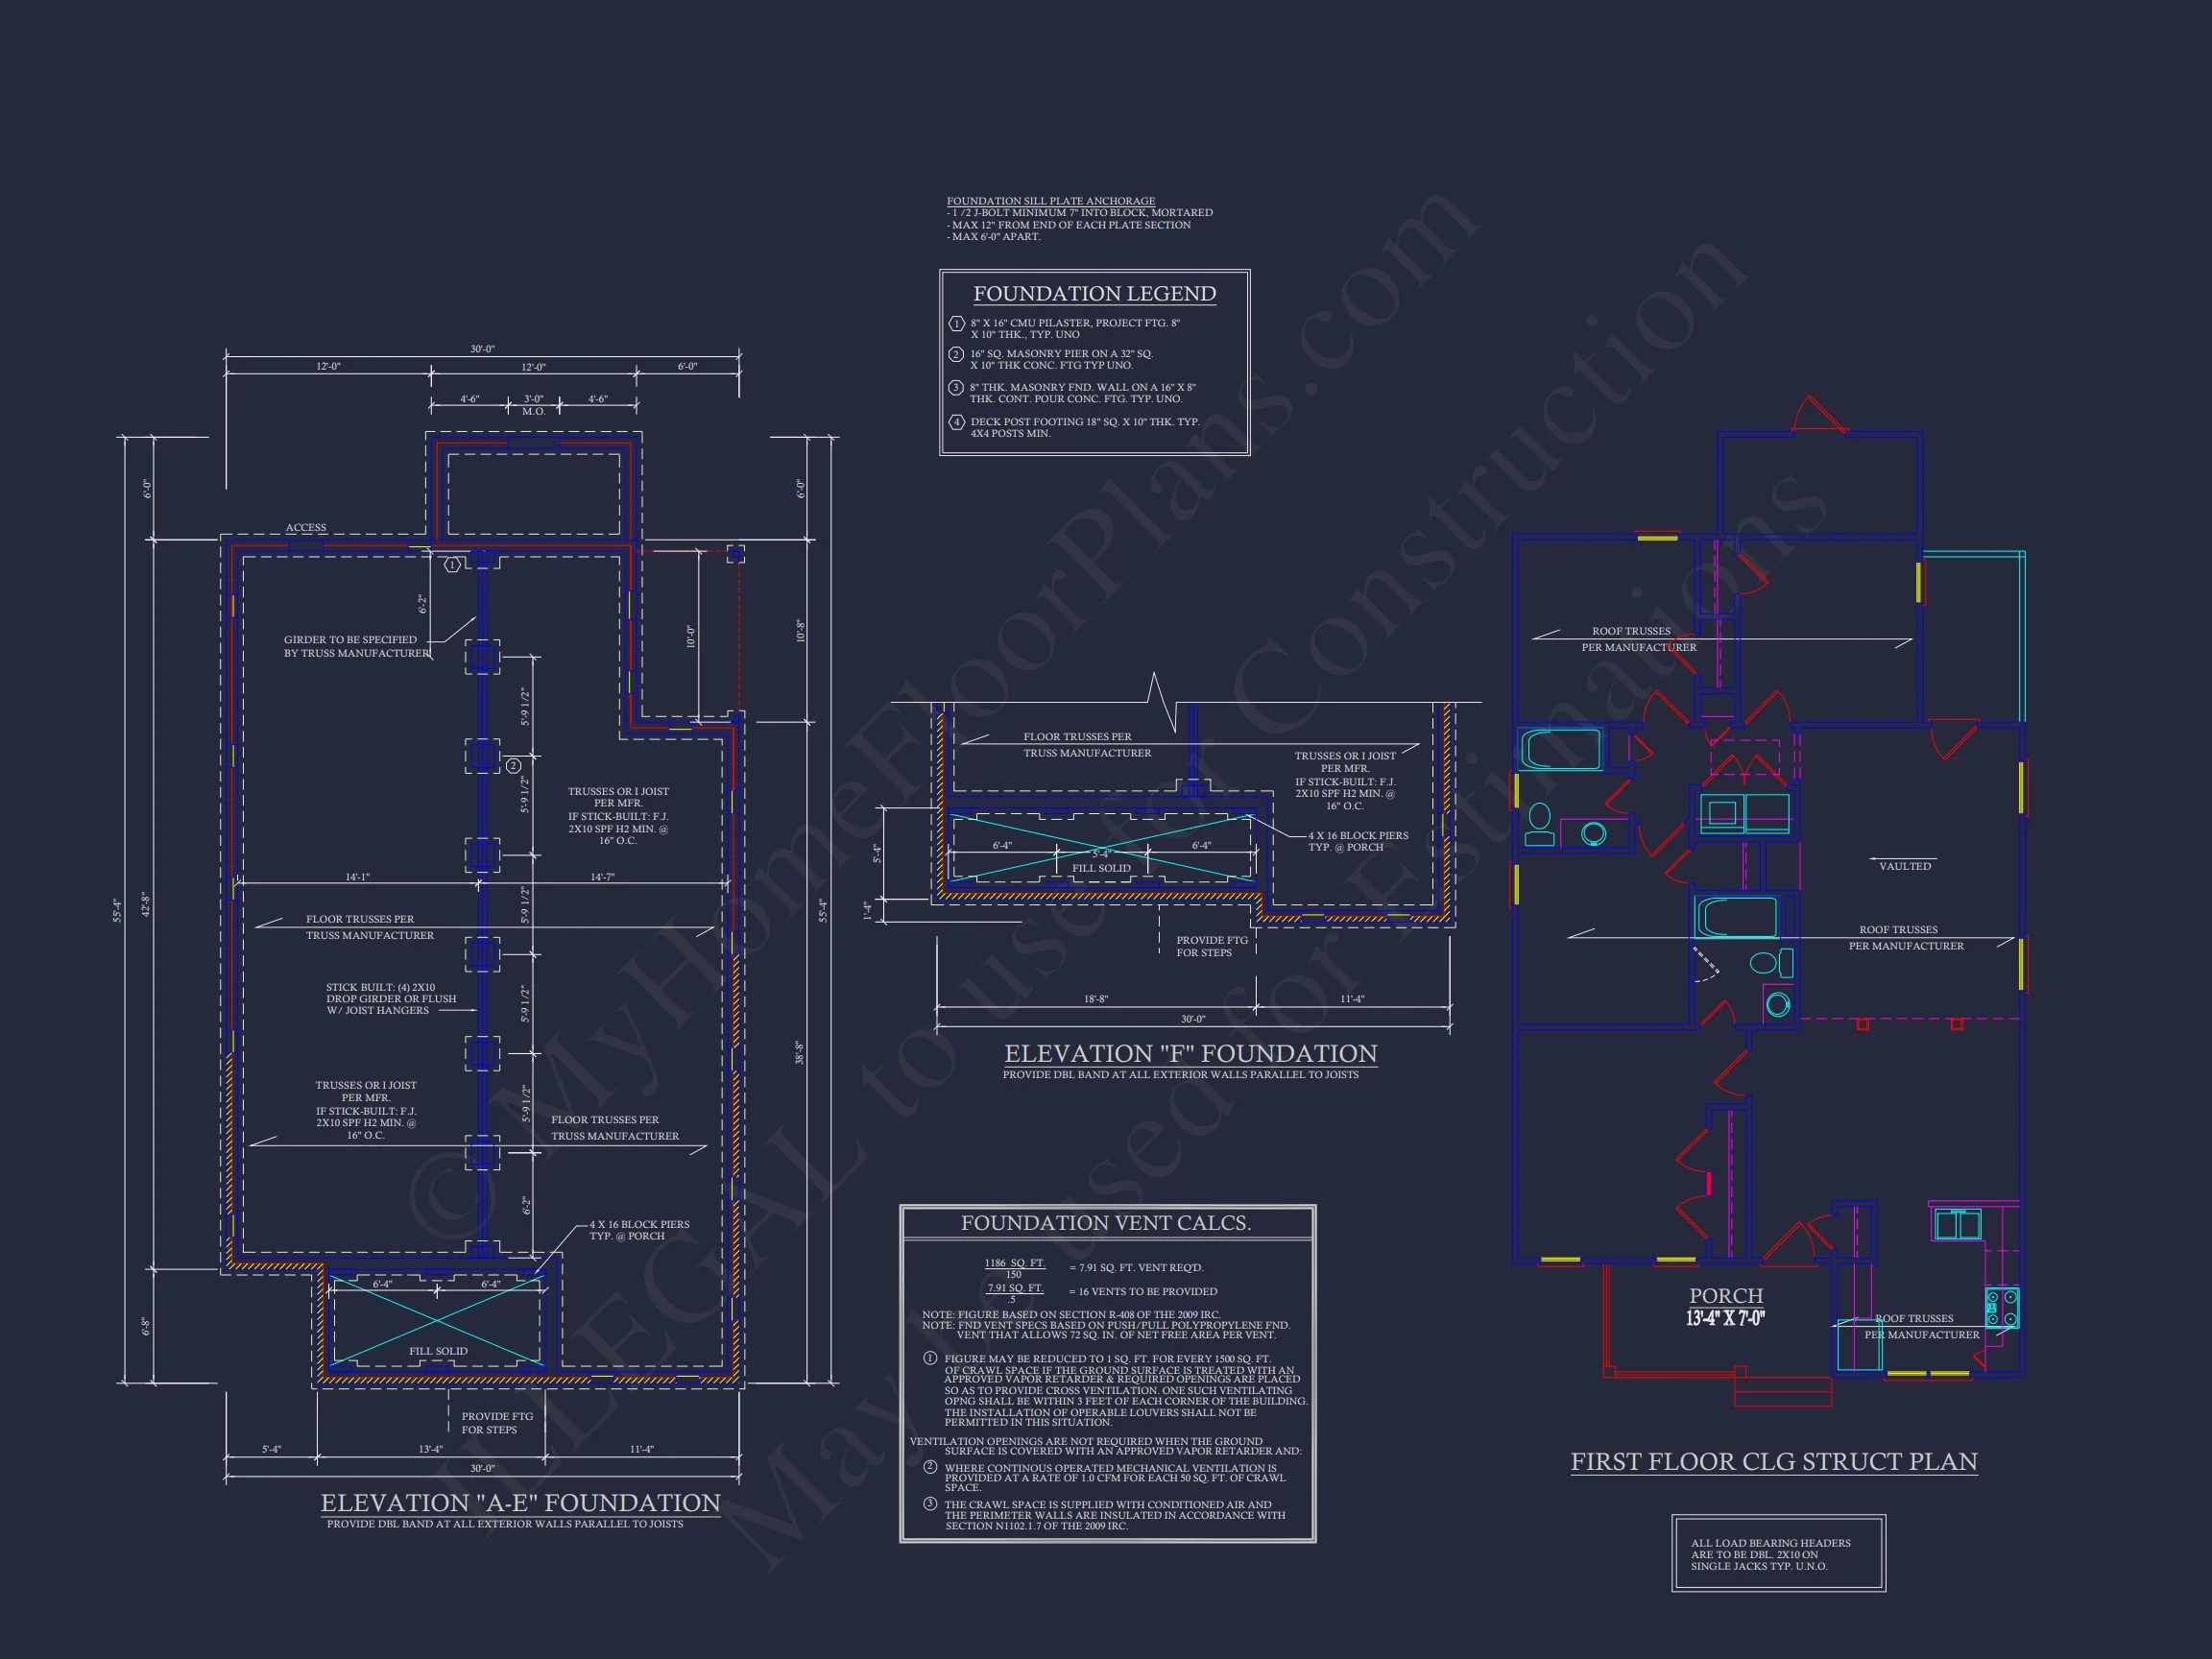The image size is (2212, 1659).
Task: Click the Elevation "F" Foundation title
Action: 1190,1054
